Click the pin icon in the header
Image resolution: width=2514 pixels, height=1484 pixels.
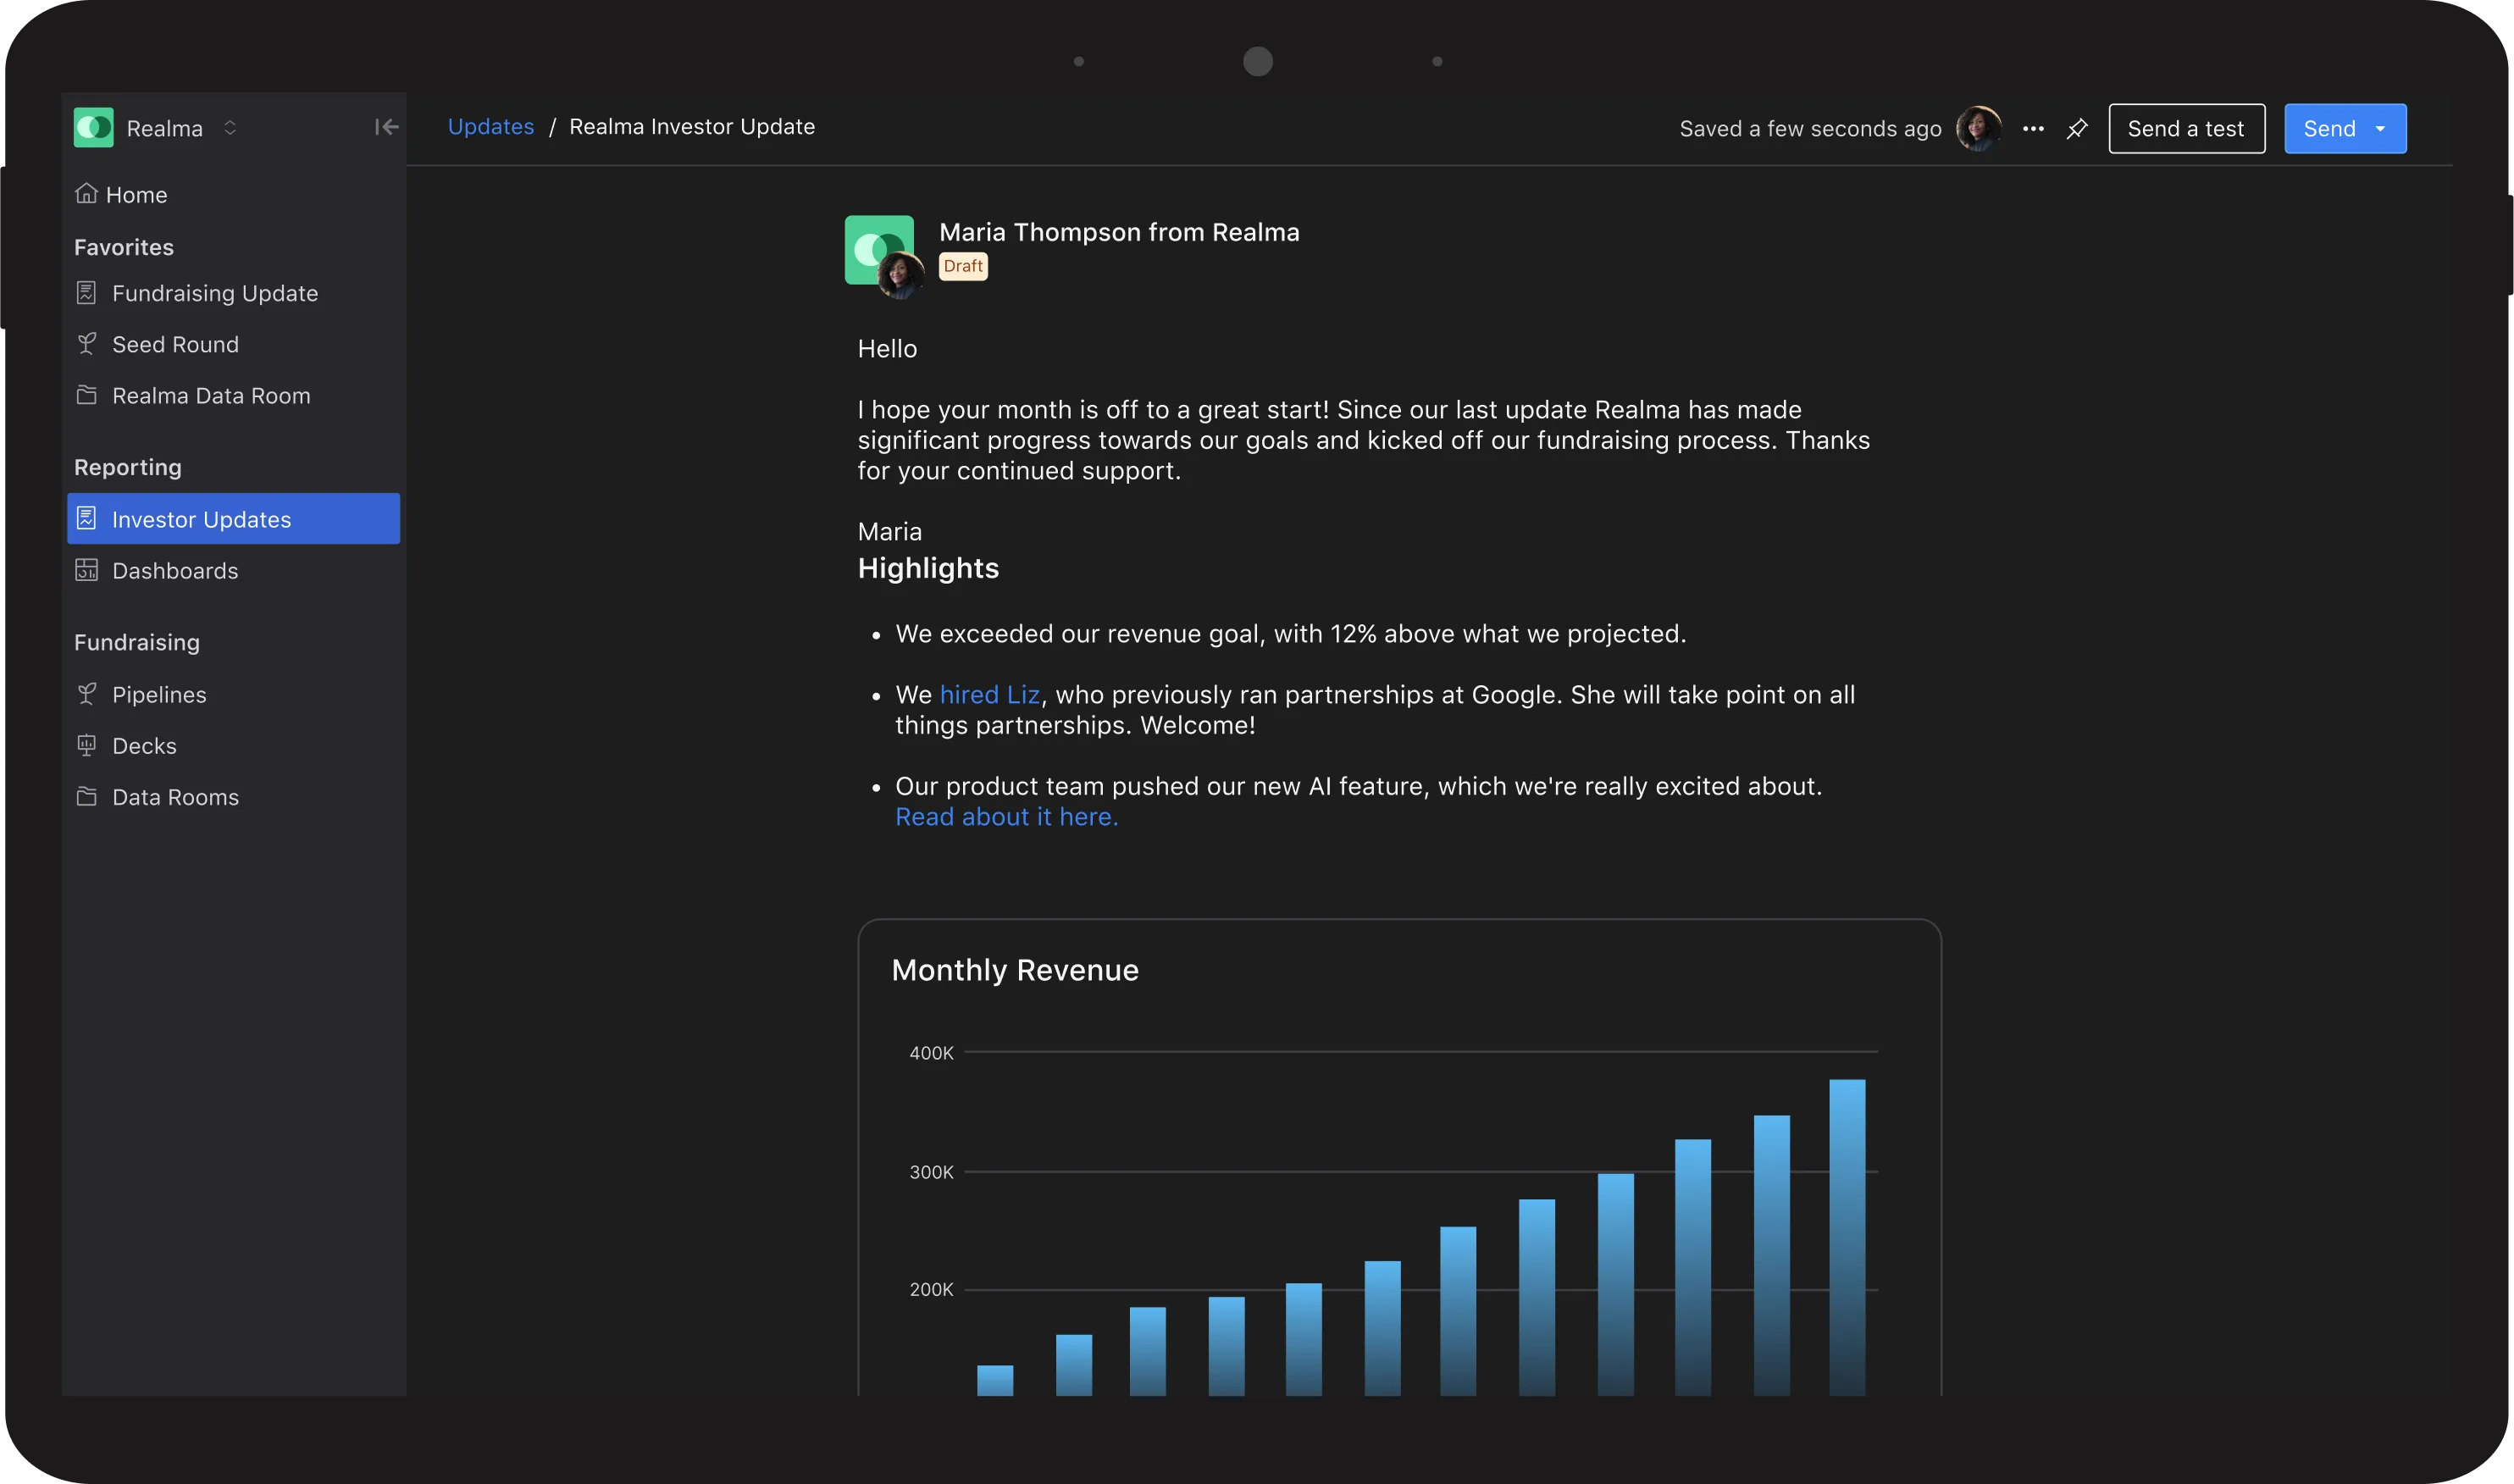[2077, 128]
